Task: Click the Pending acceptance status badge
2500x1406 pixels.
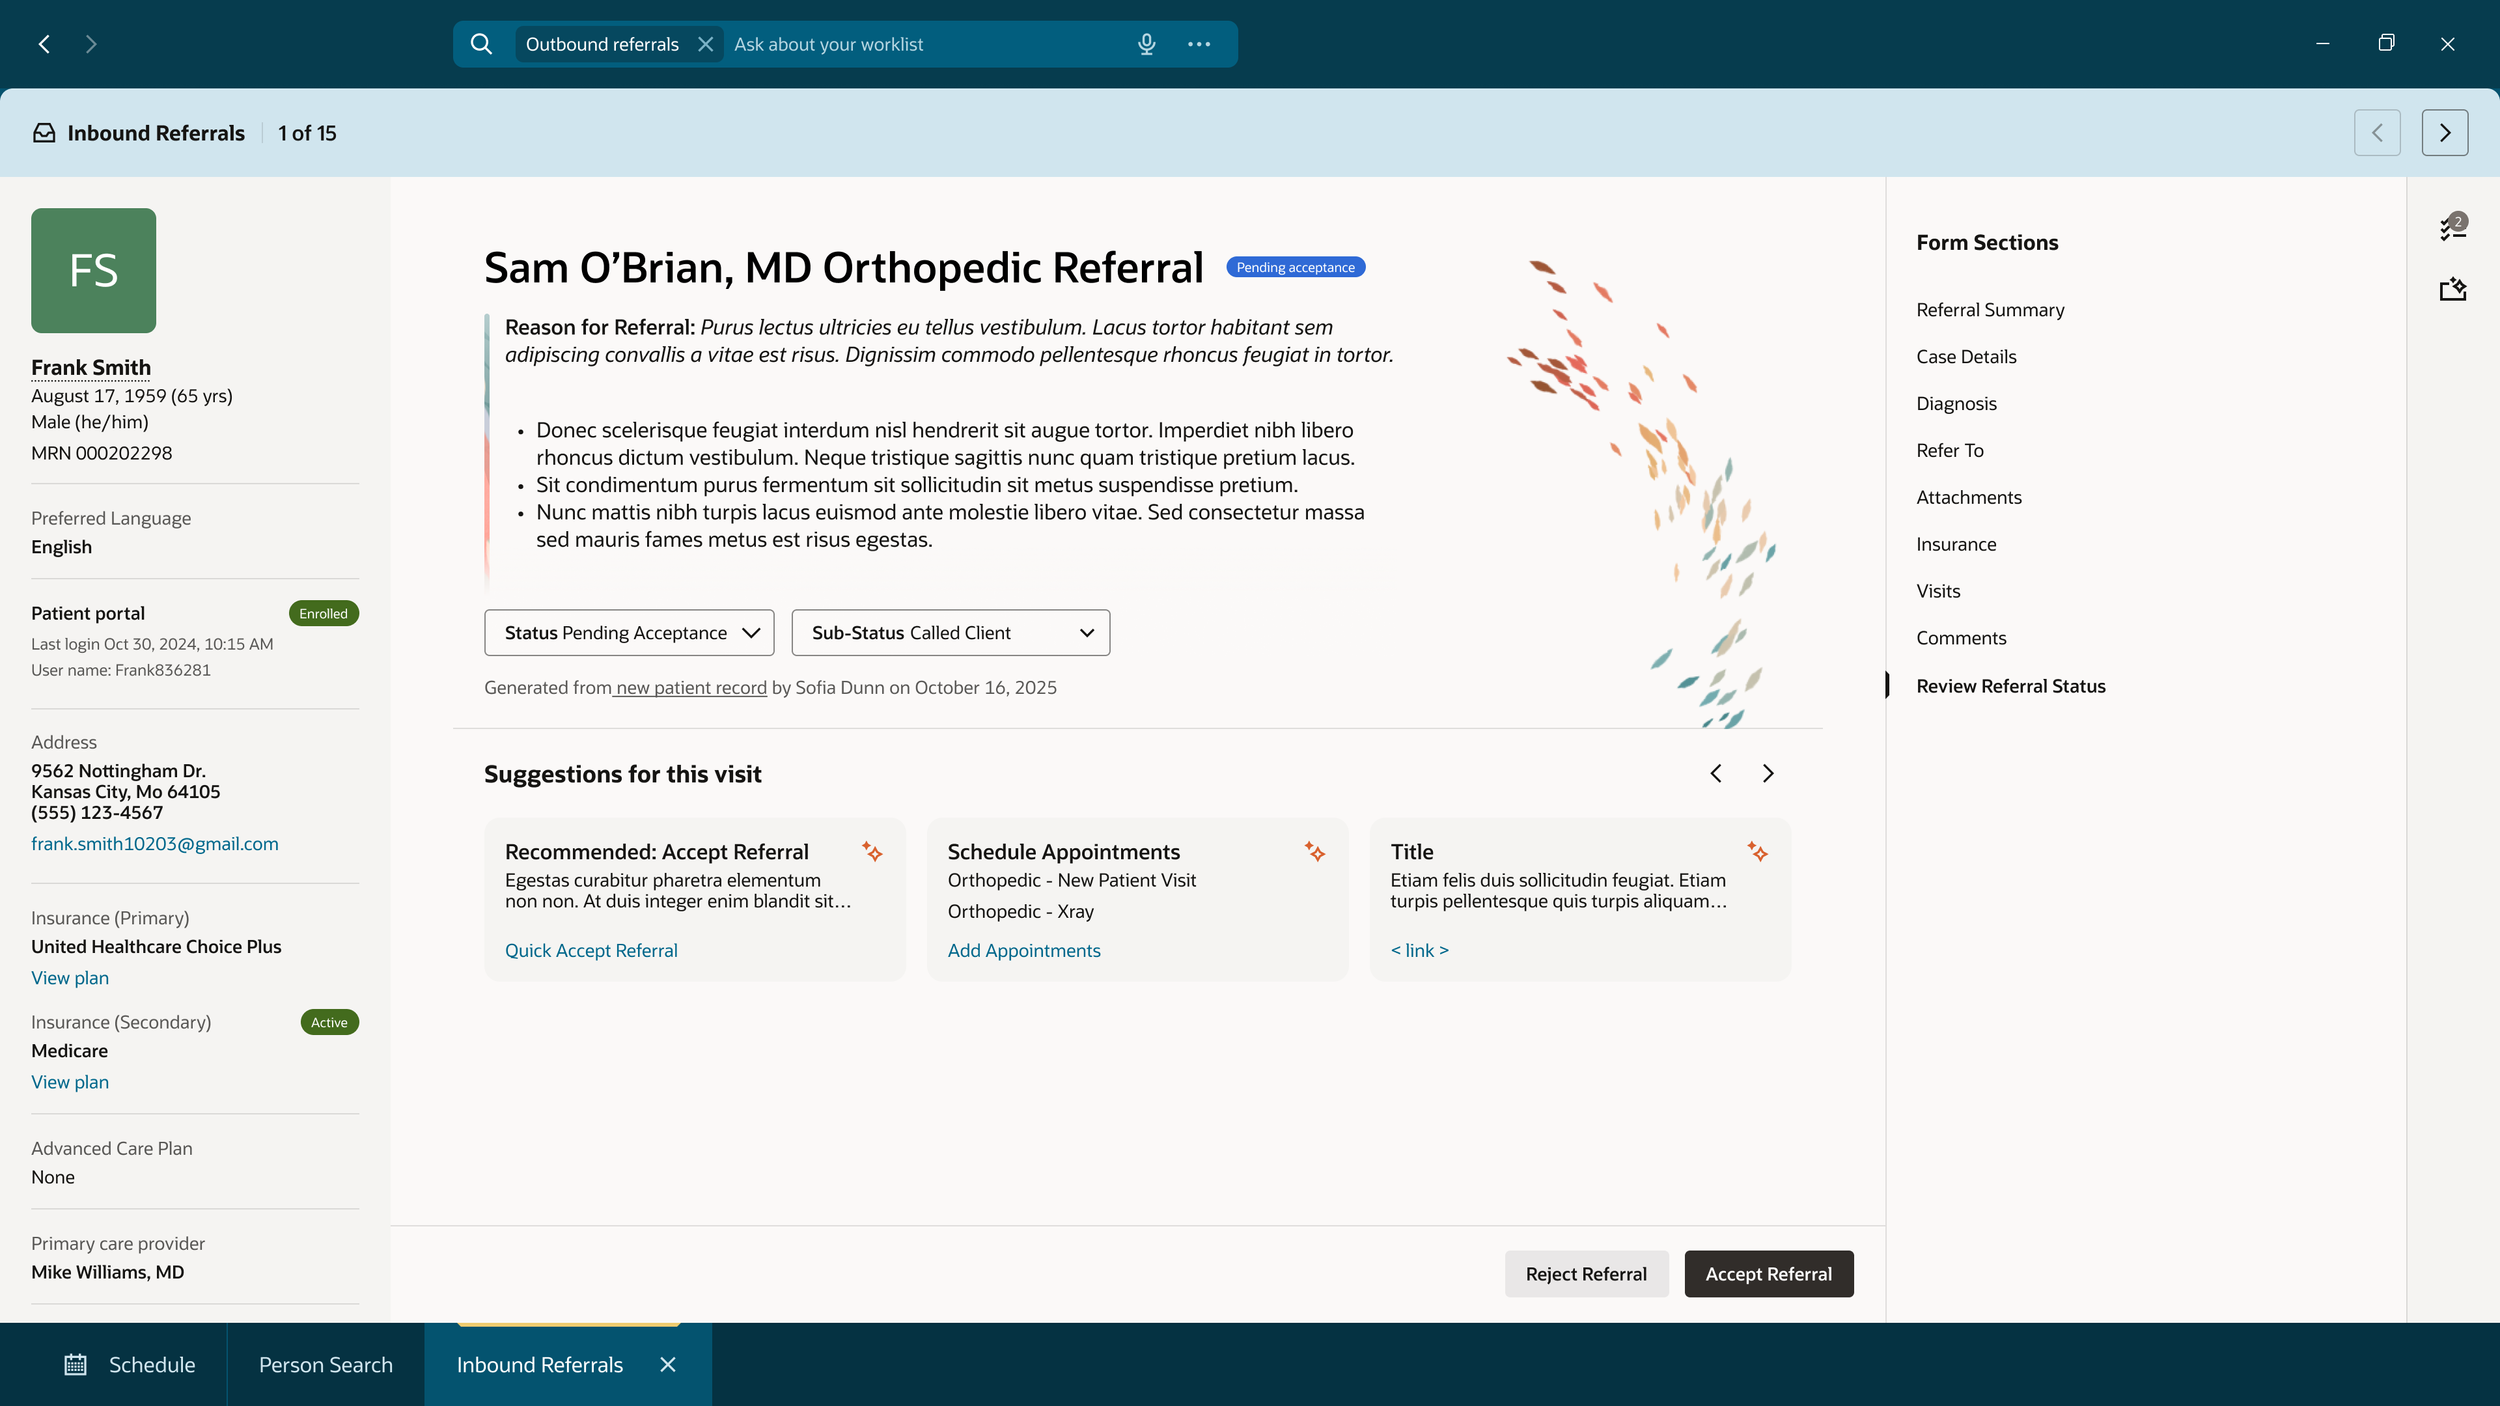Action: pos(1295,267)
